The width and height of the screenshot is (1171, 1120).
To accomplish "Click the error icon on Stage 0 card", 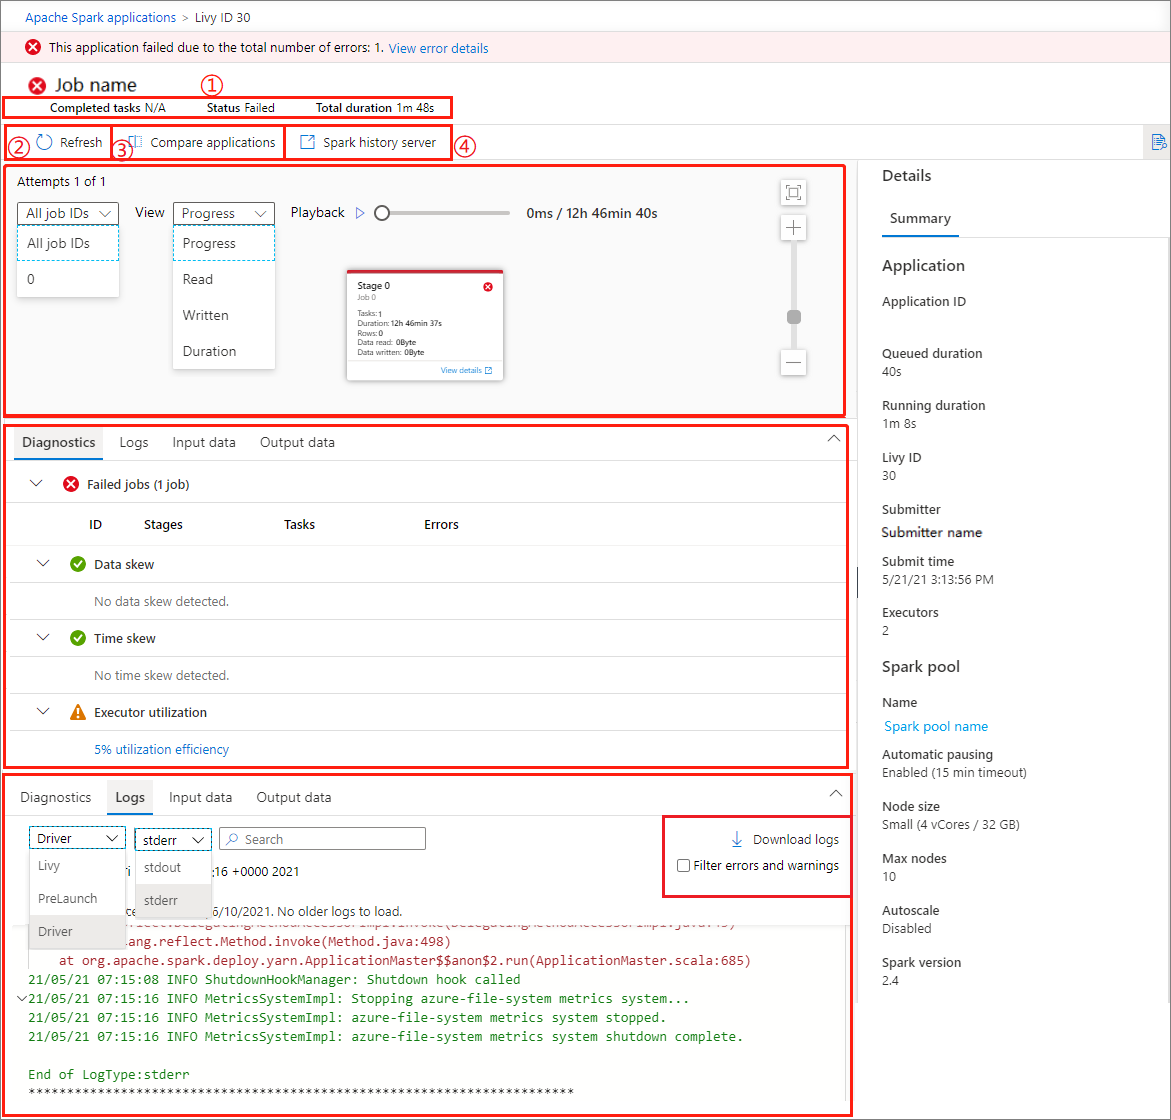I will coord(488,286).
